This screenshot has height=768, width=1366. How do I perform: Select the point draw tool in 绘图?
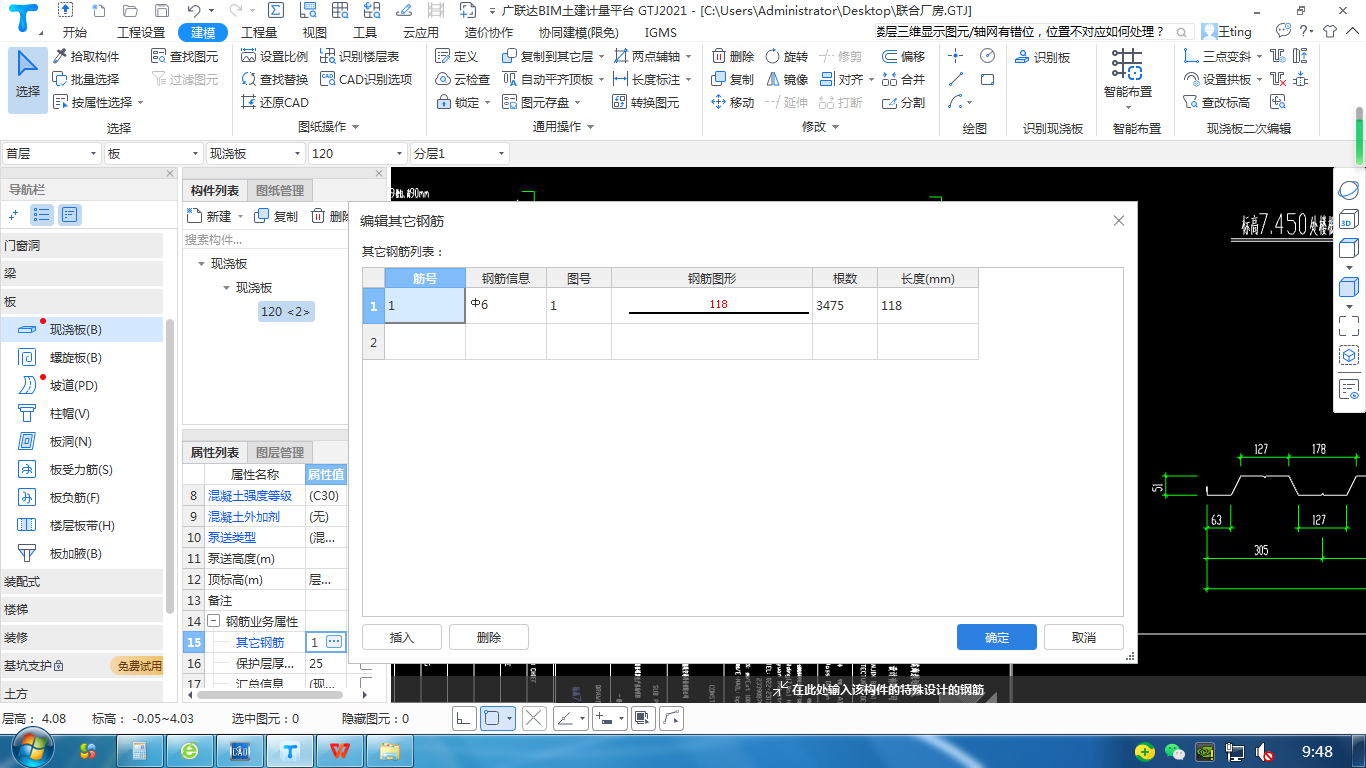point(956,56)
